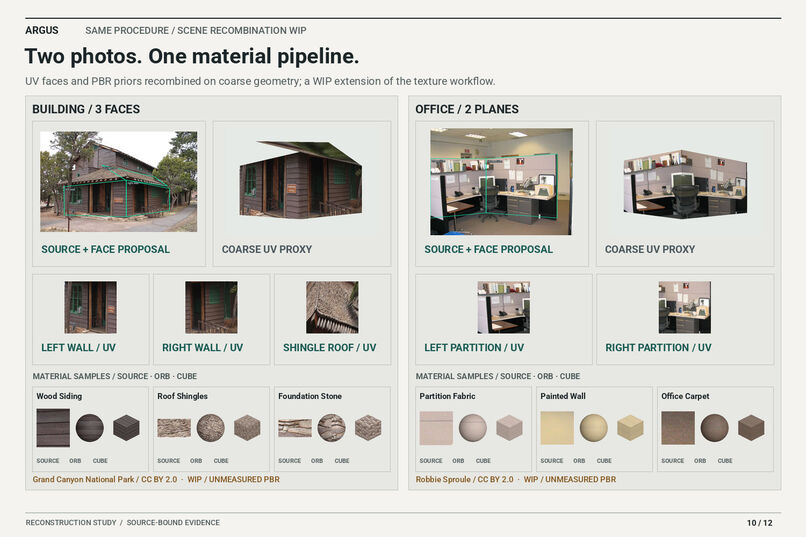
Task: Click the Robbie Sproule credit line
Action: pyautogui.click(x=516, y=479)
